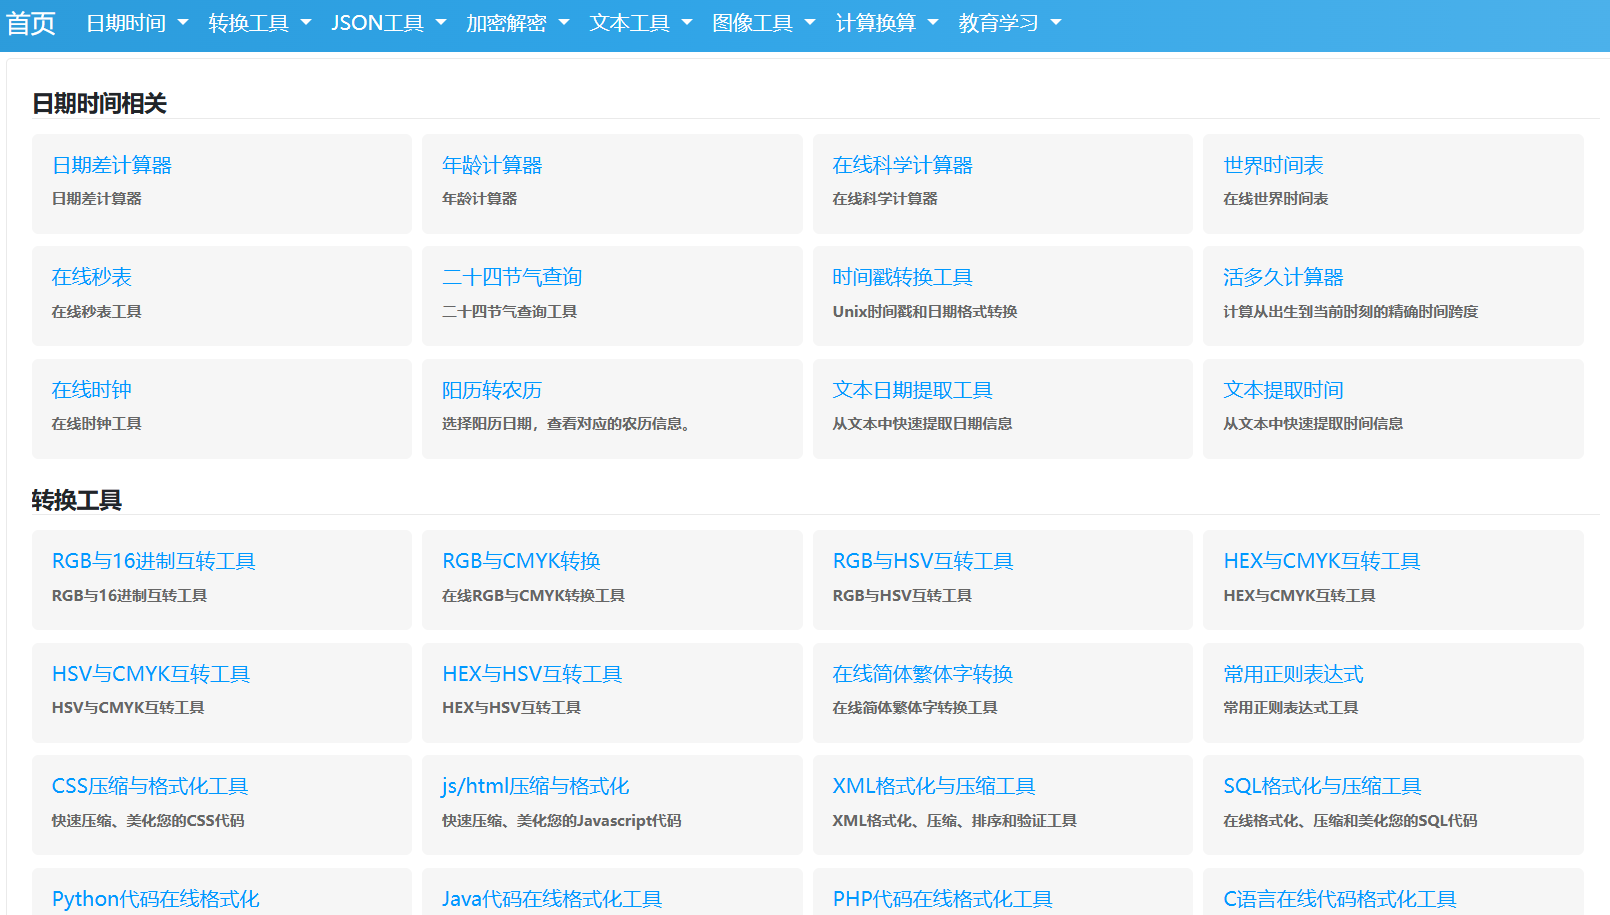Screen dimensions: 1610x915
Task: View the 世界时间表 page
Action: tap(1273, 165)
